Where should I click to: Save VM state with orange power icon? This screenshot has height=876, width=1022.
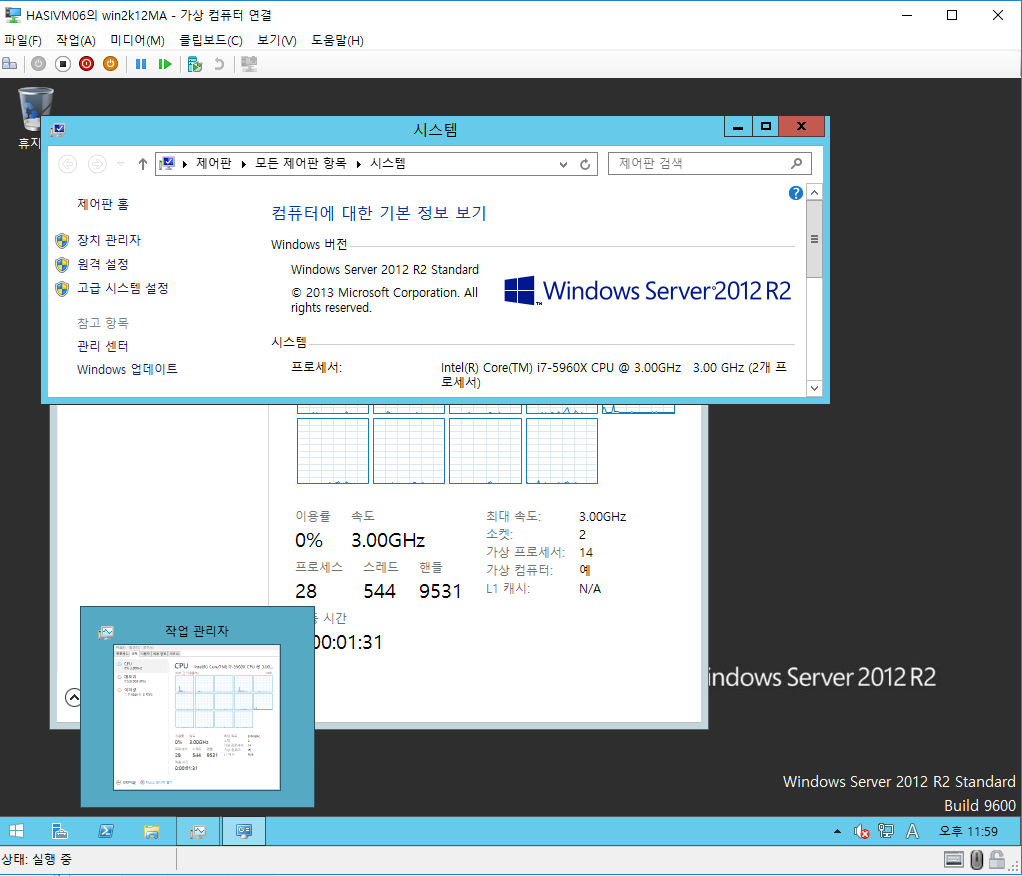click(111, 64)
